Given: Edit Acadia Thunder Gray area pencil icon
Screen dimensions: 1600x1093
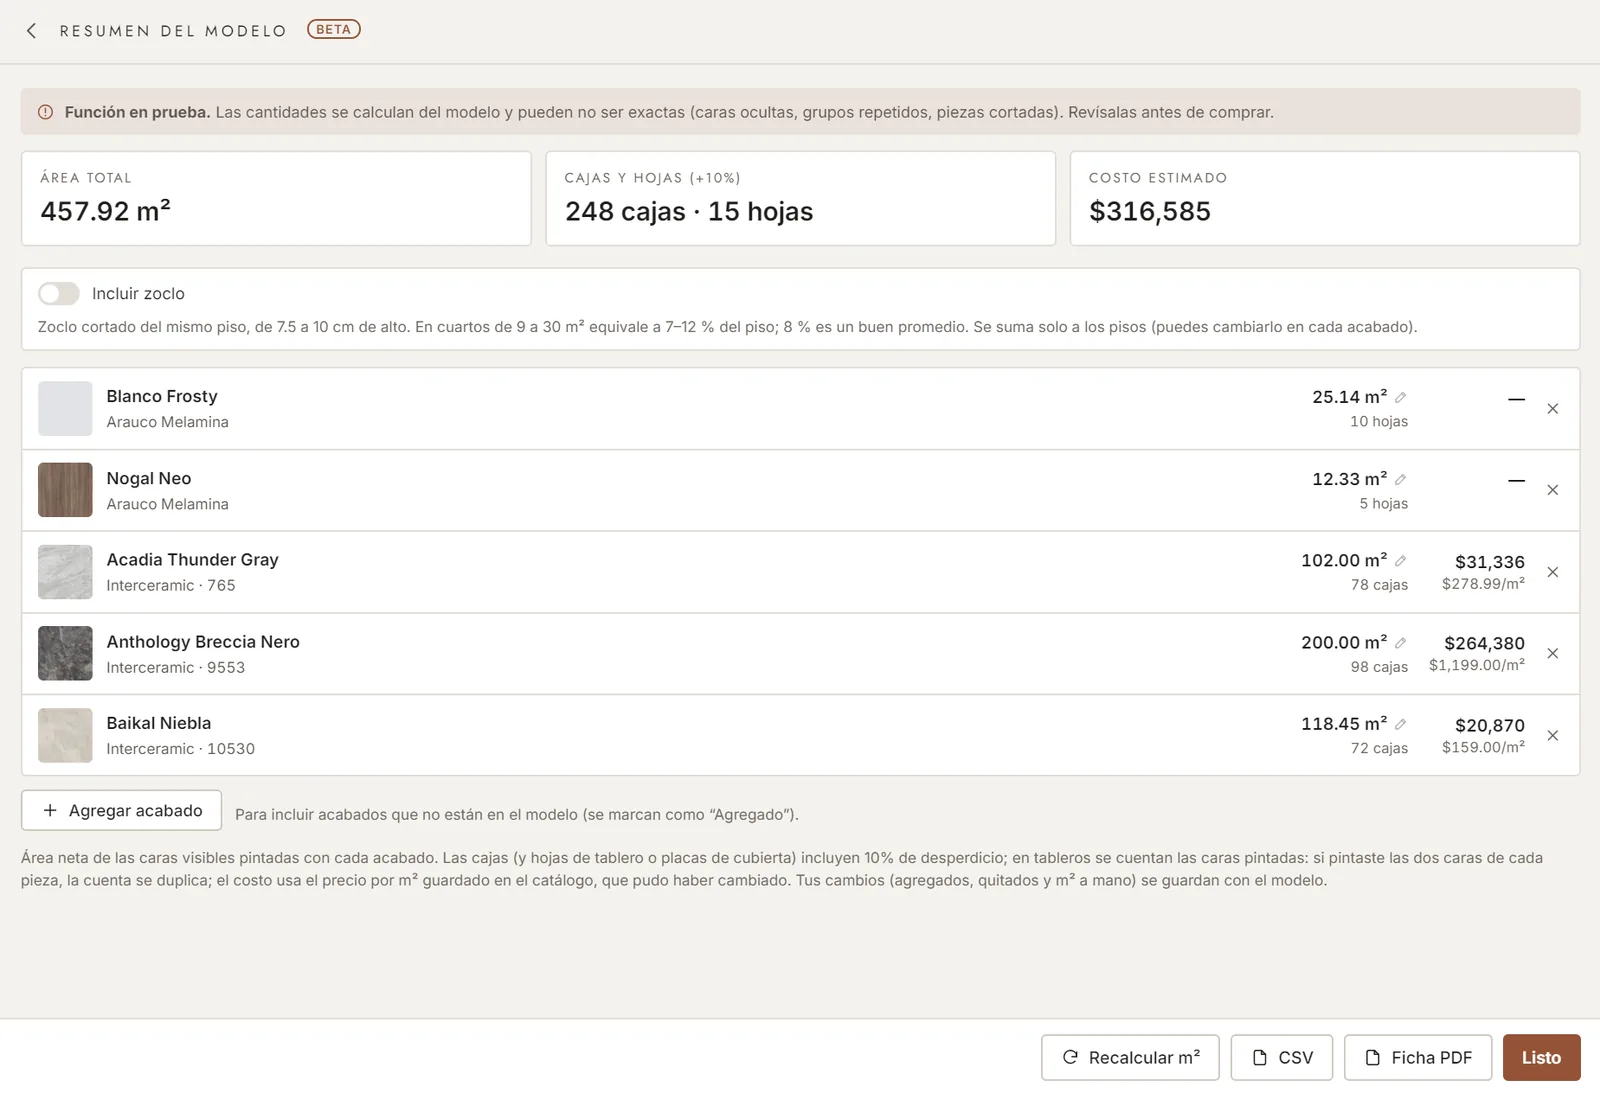Looking at the screenshot, I should [x=1400, y=561].
